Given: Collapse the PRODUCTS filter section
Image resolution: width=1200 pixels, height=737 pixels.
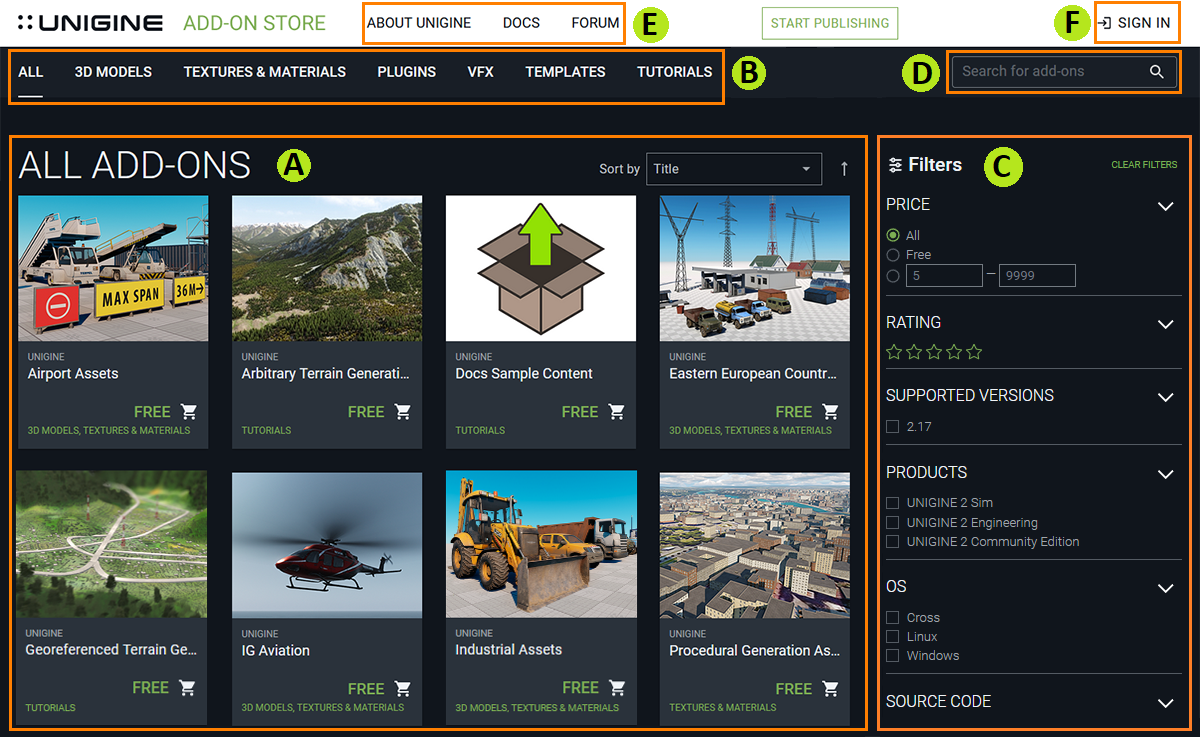Looking at the screenshot, I should (1165, 474).
